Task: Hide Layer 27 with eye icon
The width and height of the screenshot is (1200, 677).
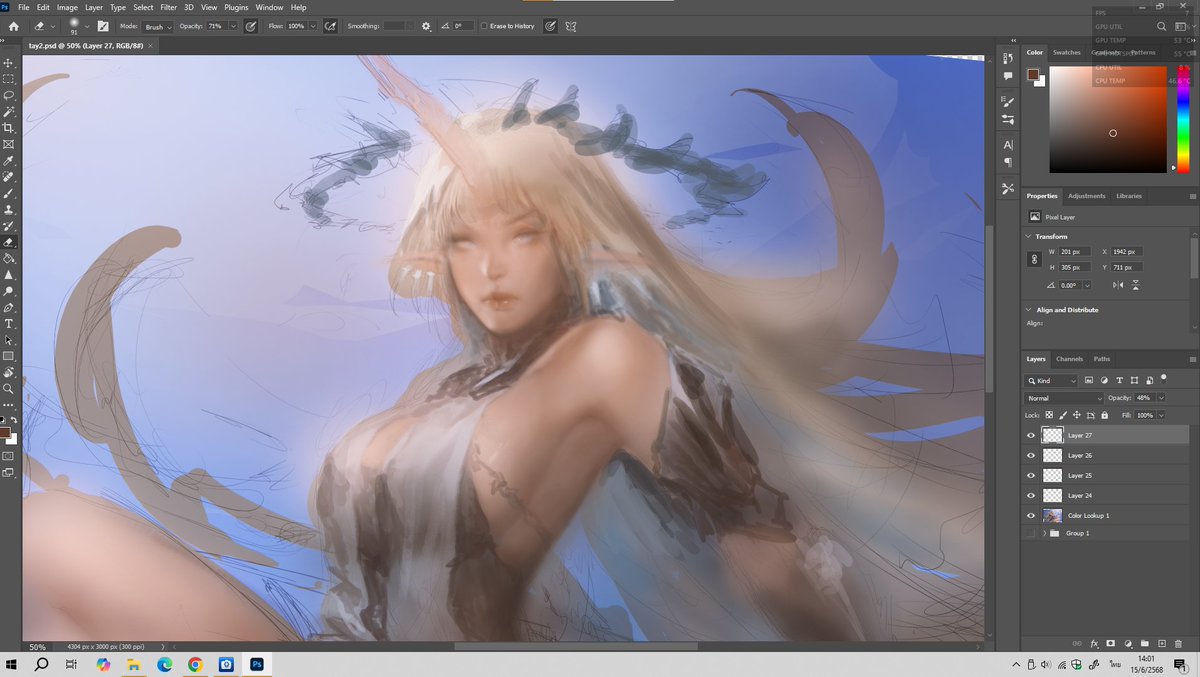Action: tap(1031, 435)
